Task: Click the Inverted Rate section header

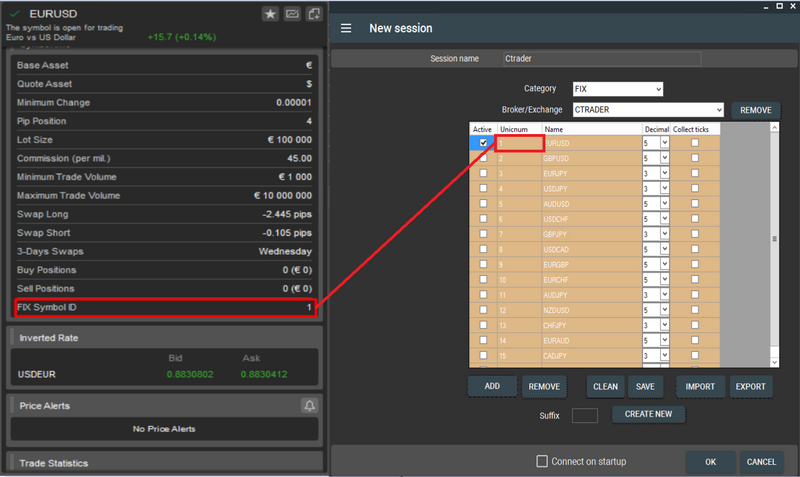Action: coord(164,338)
